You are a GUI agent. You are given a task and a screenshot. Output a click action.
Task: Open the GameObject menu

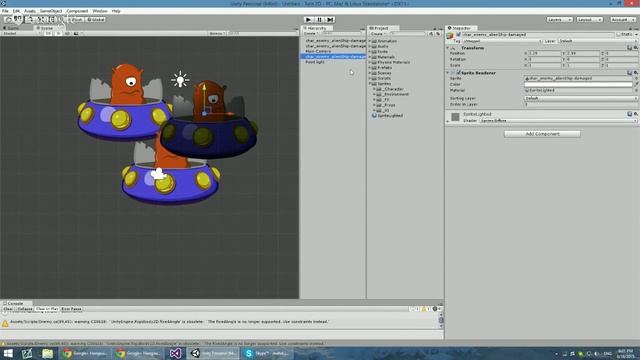[51, 11]
